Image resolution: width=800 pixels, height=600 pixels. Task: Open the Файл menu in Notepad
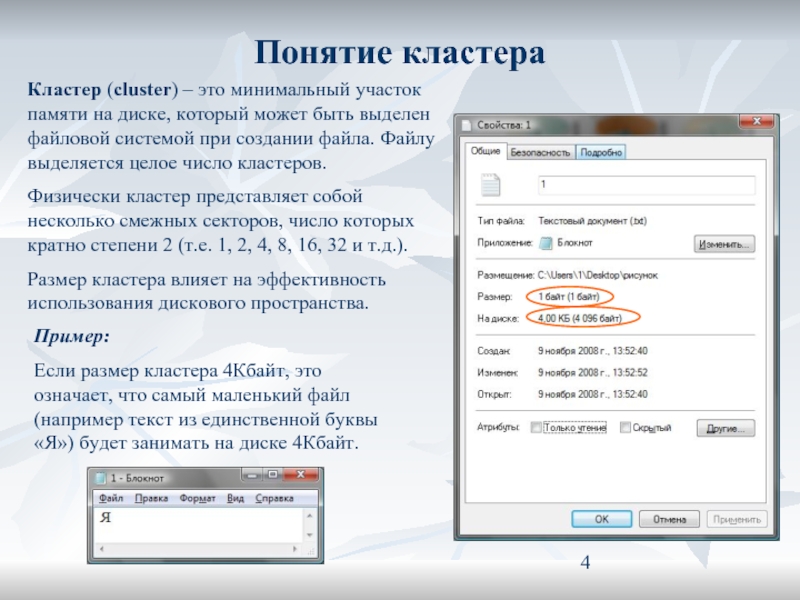point(111,498)
